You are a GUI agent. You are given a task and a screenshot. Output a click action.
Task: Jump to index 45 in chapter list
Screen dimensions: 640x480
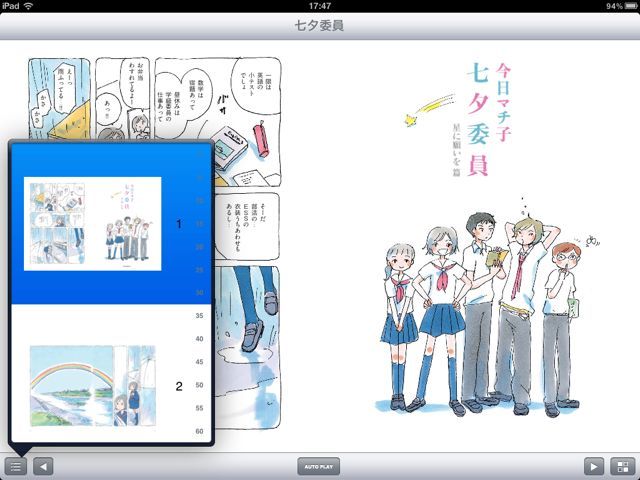tap(199, 362)
